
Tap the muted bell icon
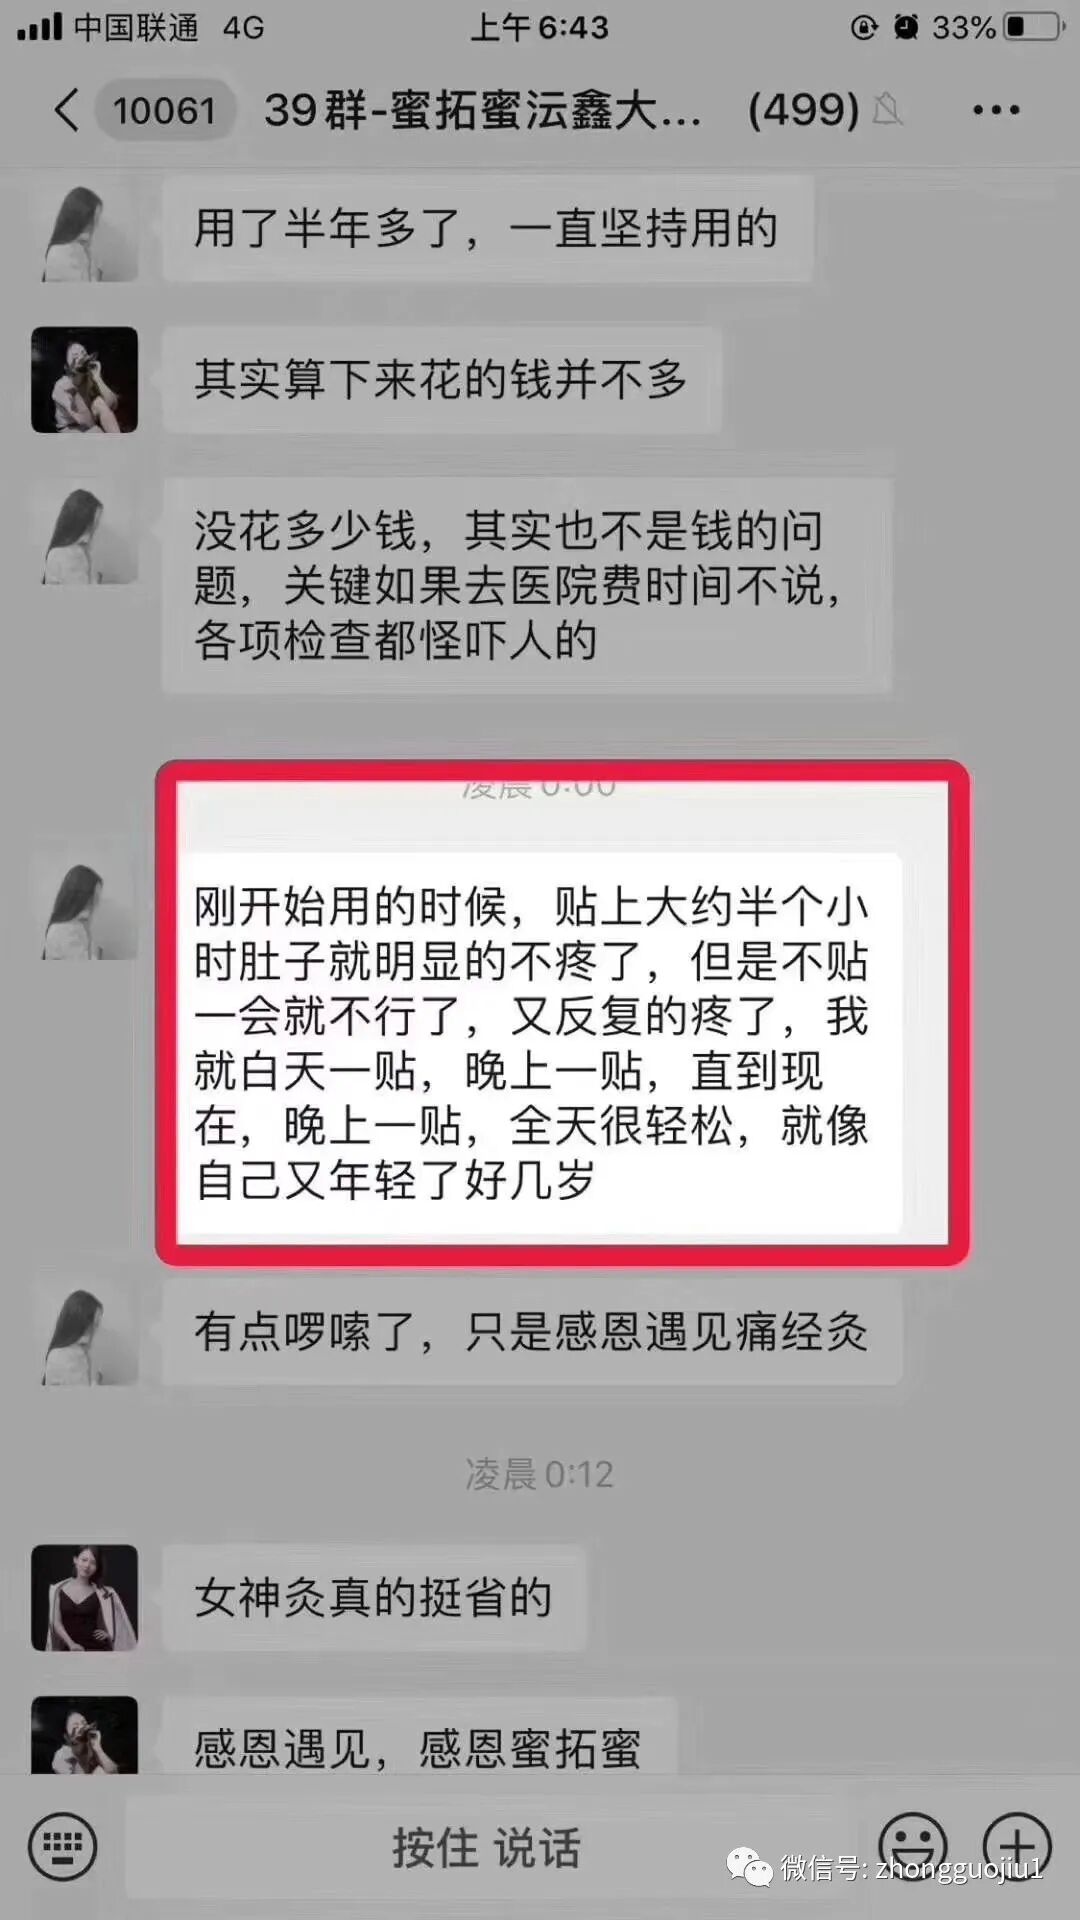click(888, 109)
